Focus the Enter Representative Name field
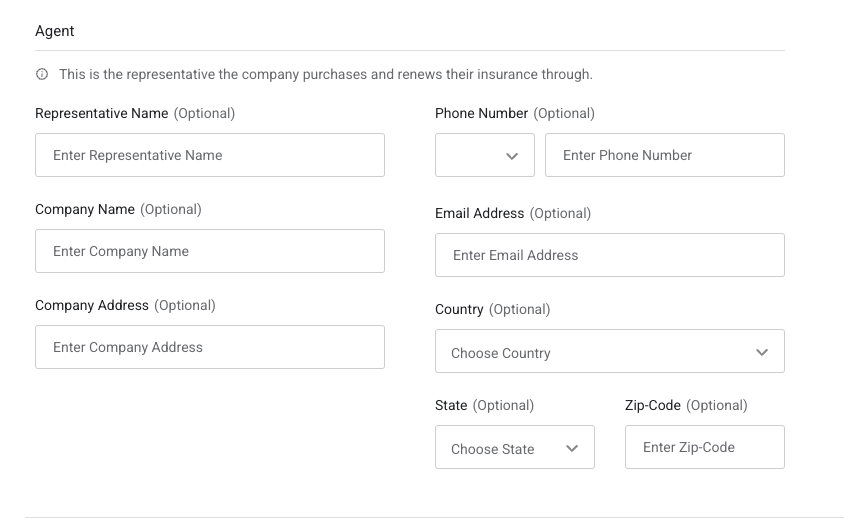This screenshot has width=844, height=522. pyautogui.click(x=209, y=156)
